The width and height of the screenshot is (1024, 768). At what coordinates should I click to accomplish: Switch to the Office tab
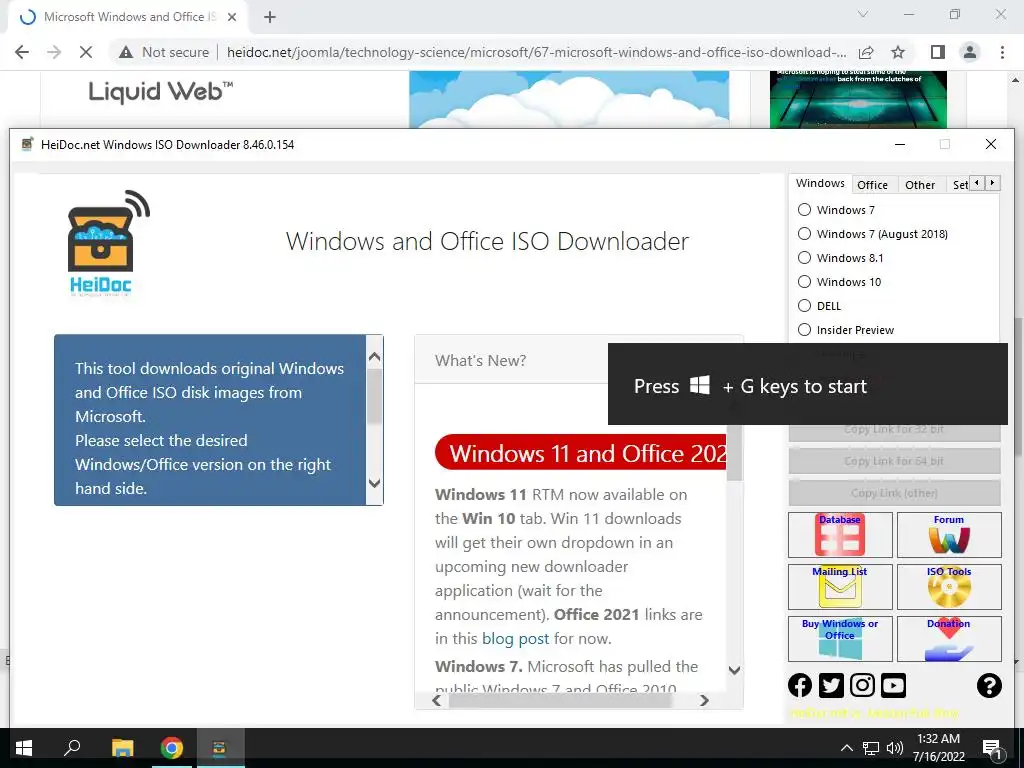point(872,185)
